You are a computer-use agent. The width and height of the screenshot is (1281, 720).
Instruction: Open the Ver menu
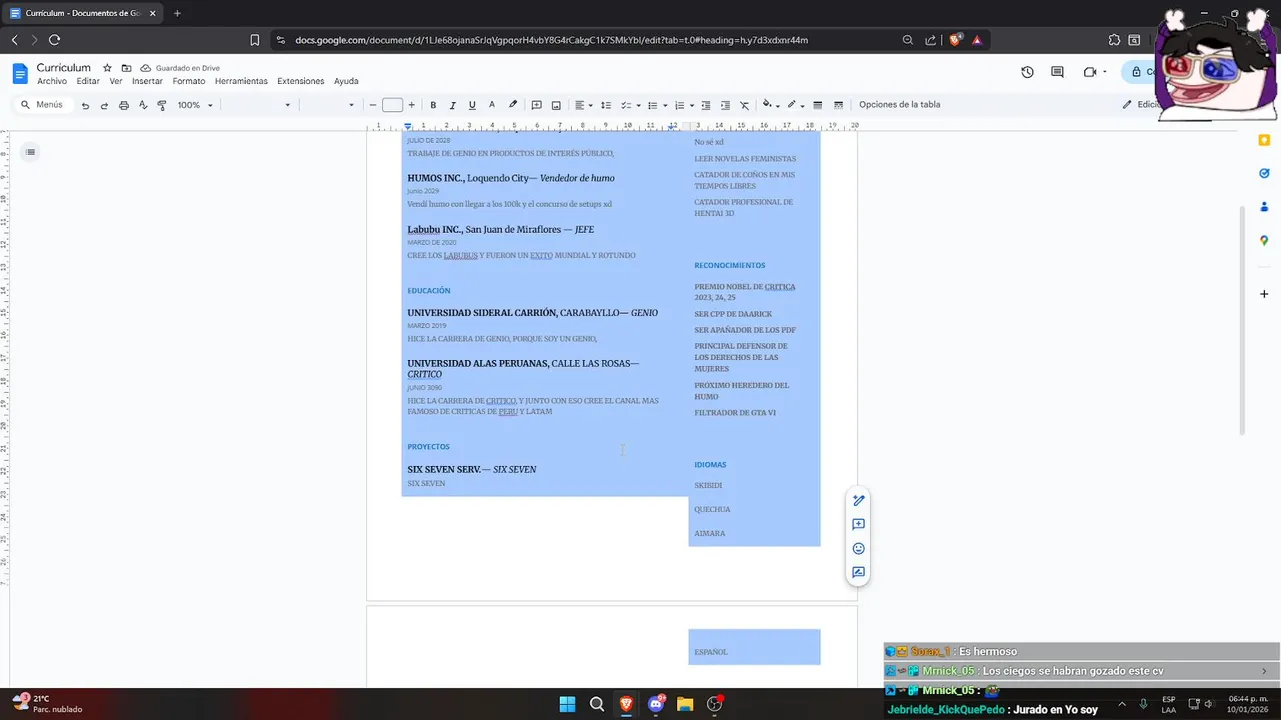[x=116, y=81]
